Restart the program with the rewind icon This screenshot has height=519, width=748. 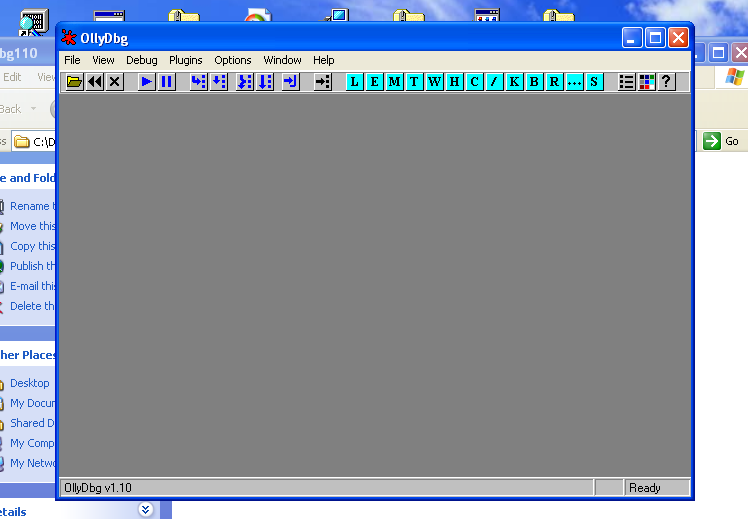click(x=95, y=82)
